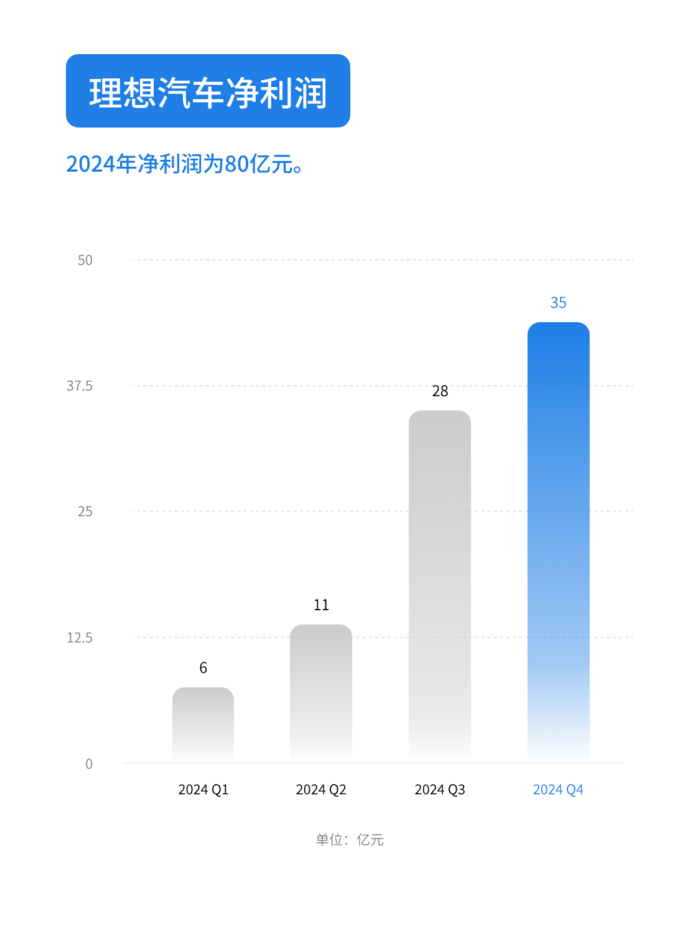Select unit note 单位：亿元
The height and width of the screenshot is (933, 700).
click(350, 840)
